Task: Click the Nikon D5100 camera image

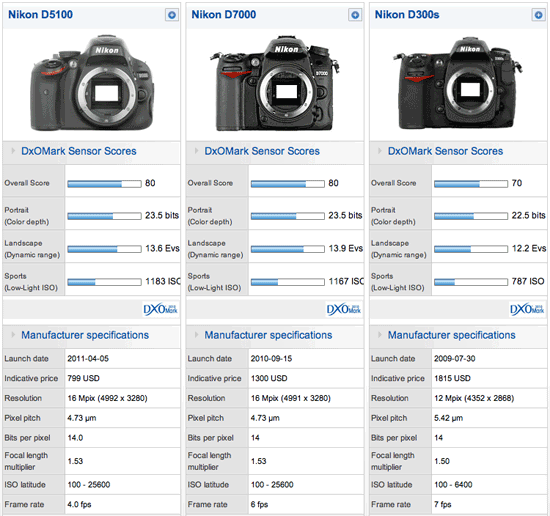Action: pos(92,83)
